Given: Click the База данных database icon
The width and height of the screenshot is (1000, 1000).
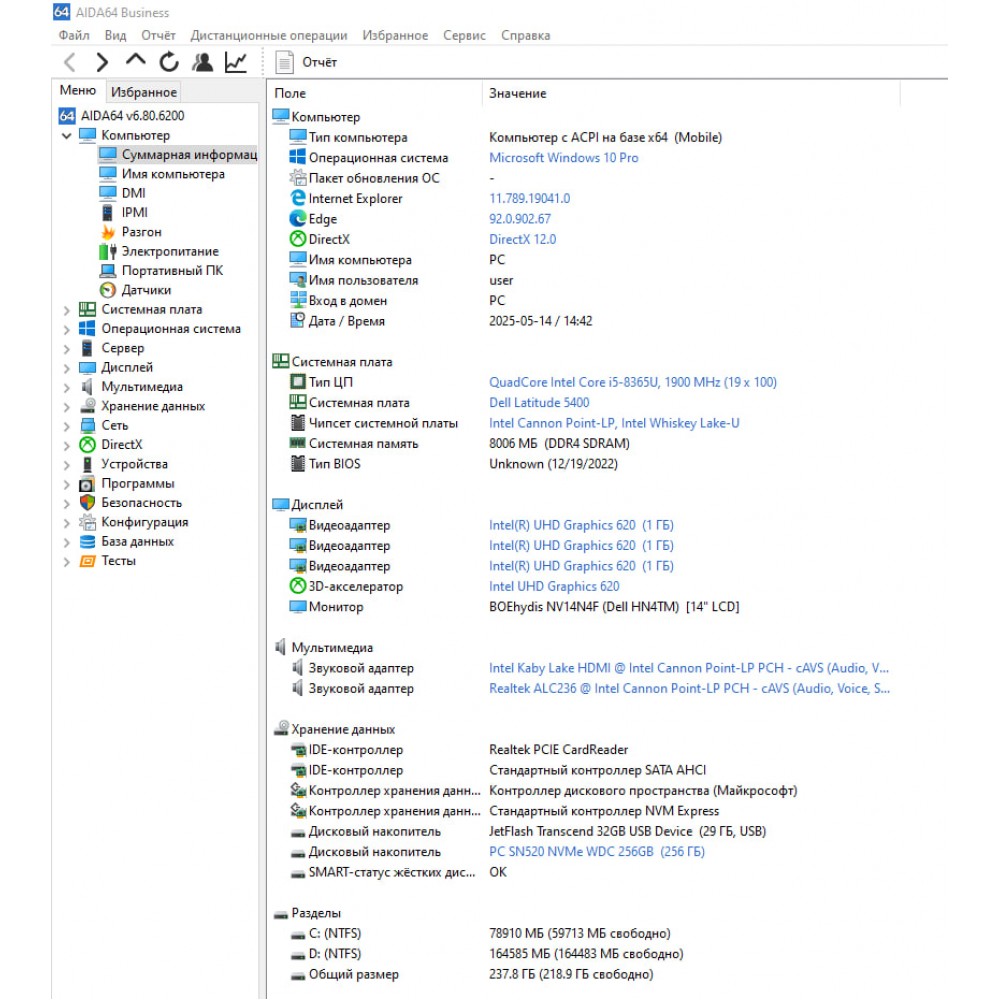Looking at the screenshot, I should [87, 541].
